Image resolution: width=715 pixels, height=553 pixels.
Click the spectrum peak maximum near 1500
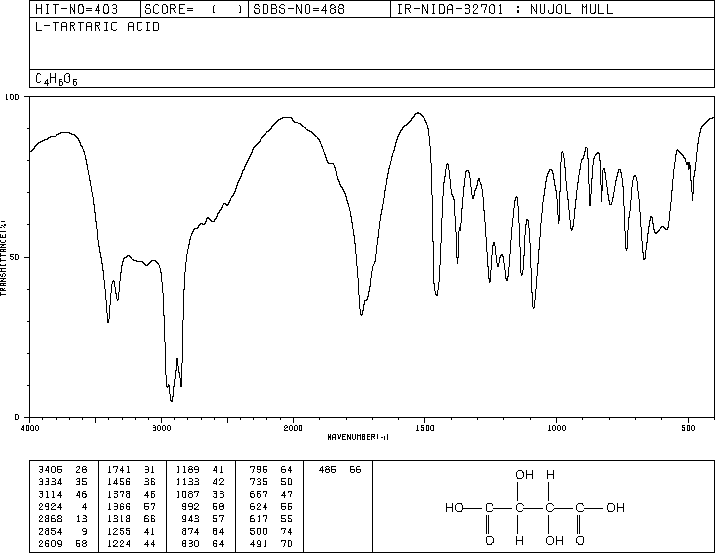coord(418,113)
